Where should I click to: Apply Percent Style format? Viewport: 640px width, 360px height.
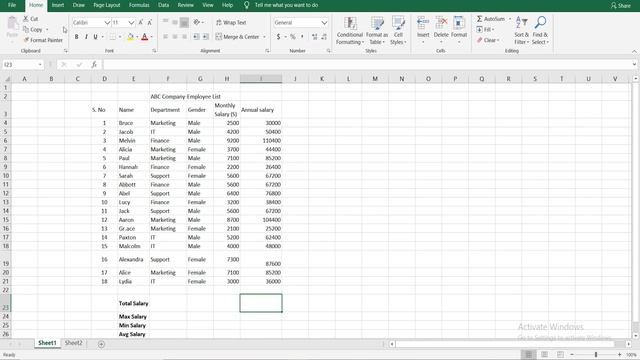coord(293,37)
